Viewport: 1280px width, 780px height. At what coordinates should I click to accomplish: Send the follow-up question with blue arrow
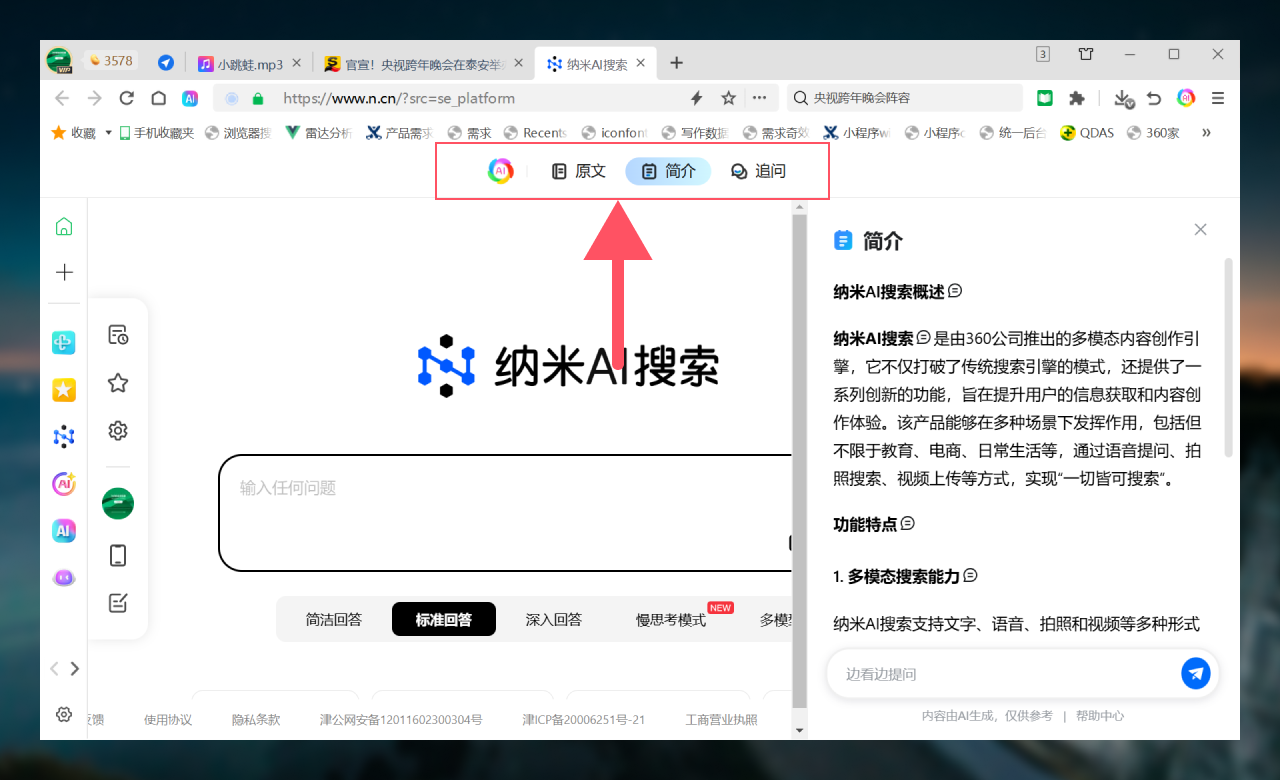pos(1195,673)
